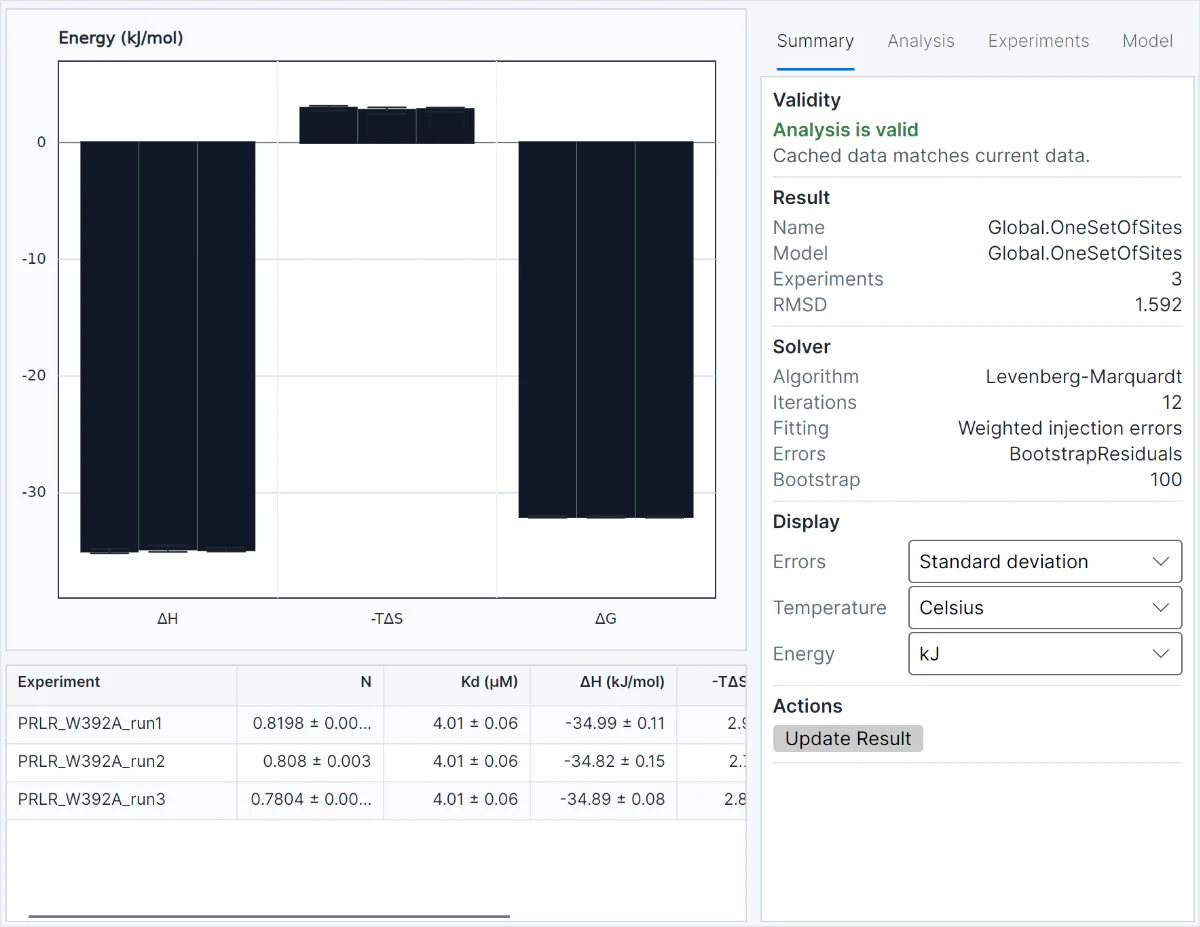Screen dimensions: 1200x927
Task: Click the Iterations value 12
Action: 1172,403
